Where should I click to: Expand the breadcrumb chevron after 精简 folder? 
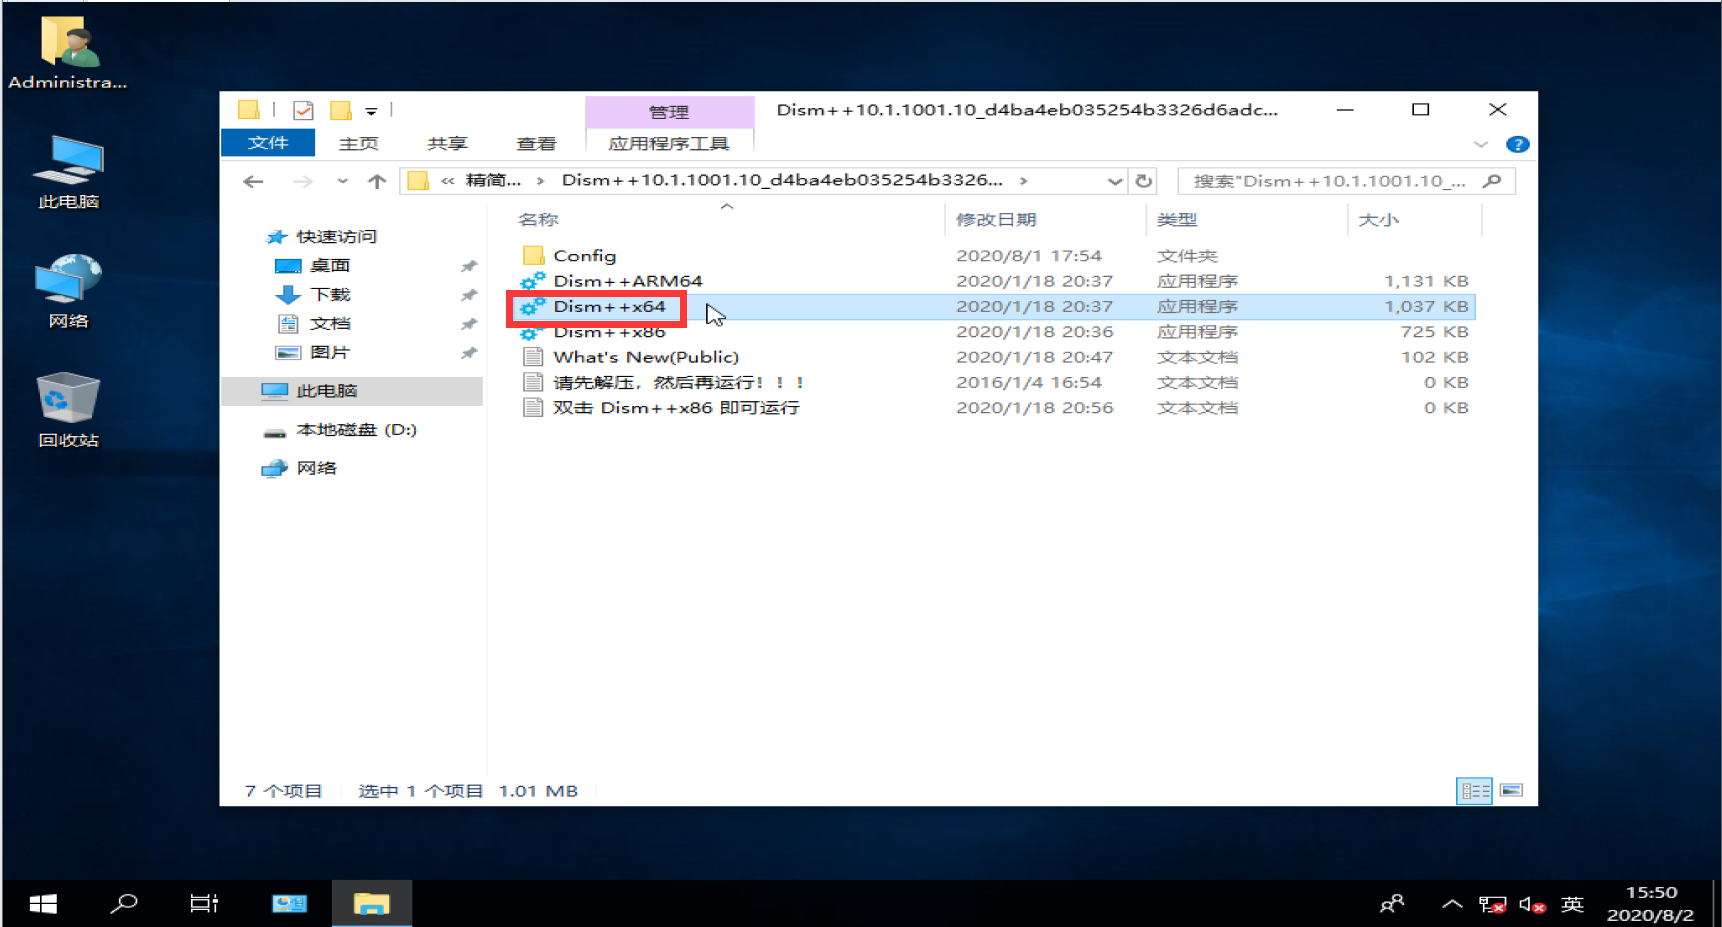pos(540,181)
